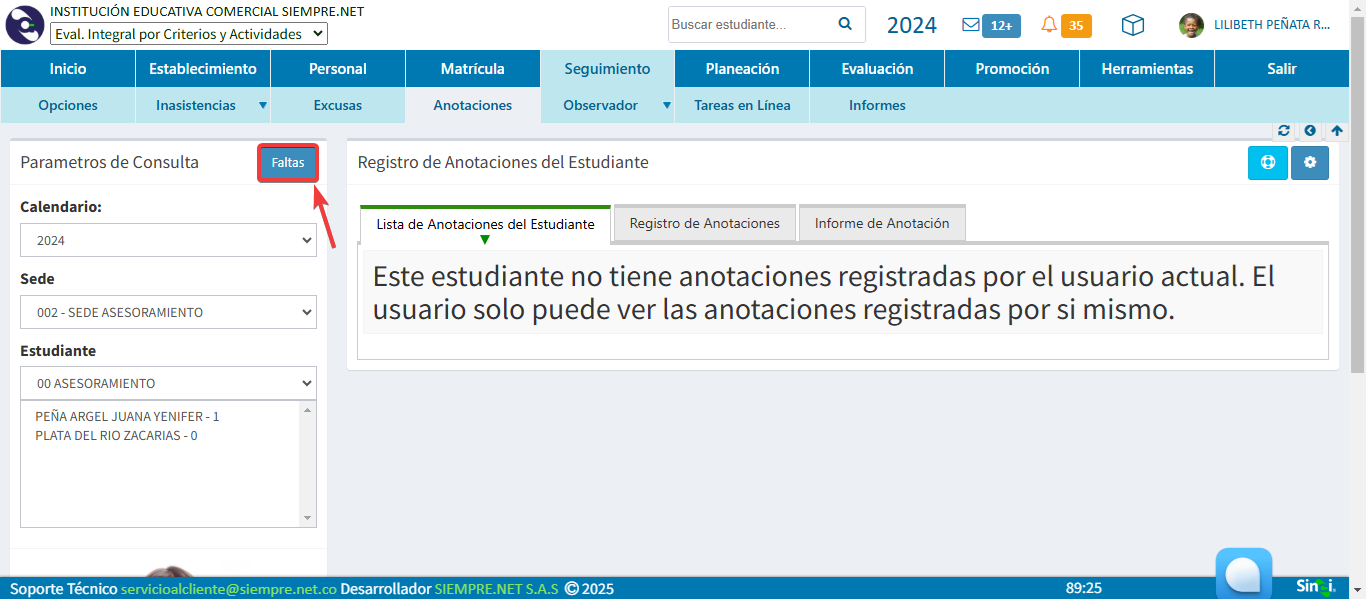The image size is (1366, 599).
Task: Expand the Observador submenu arrow
Action: coord(667,105)
